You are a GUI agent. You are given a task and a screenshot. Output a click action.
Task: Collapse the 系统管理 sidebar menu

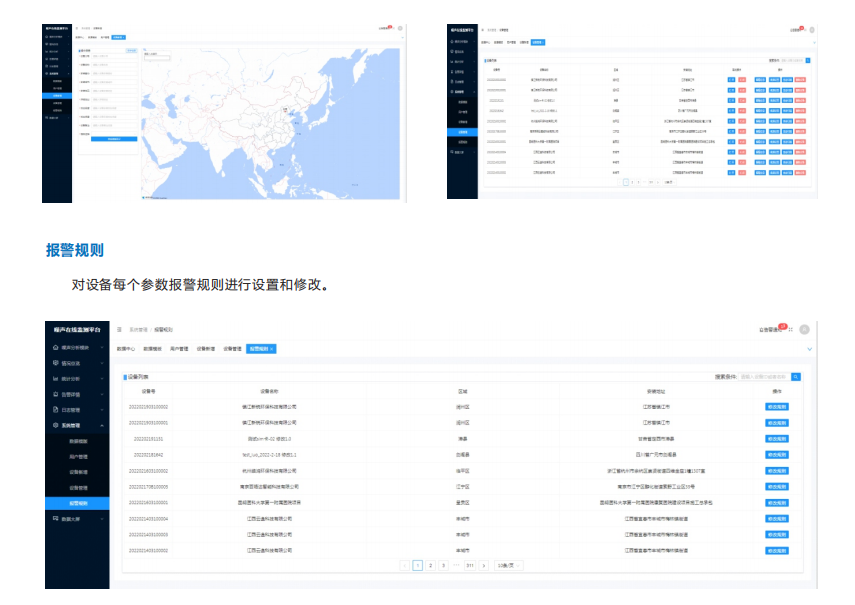77,425
